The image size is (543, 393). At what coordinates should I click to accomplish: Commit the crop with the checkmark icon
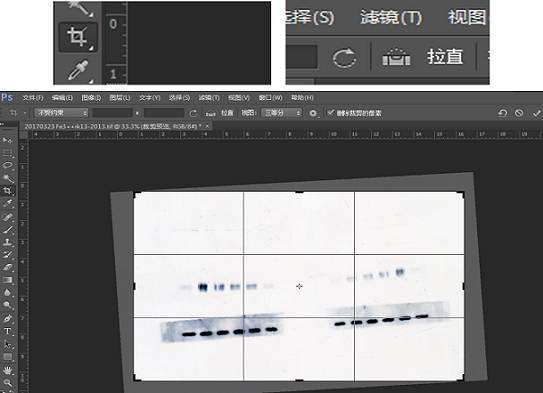[536, 113]
